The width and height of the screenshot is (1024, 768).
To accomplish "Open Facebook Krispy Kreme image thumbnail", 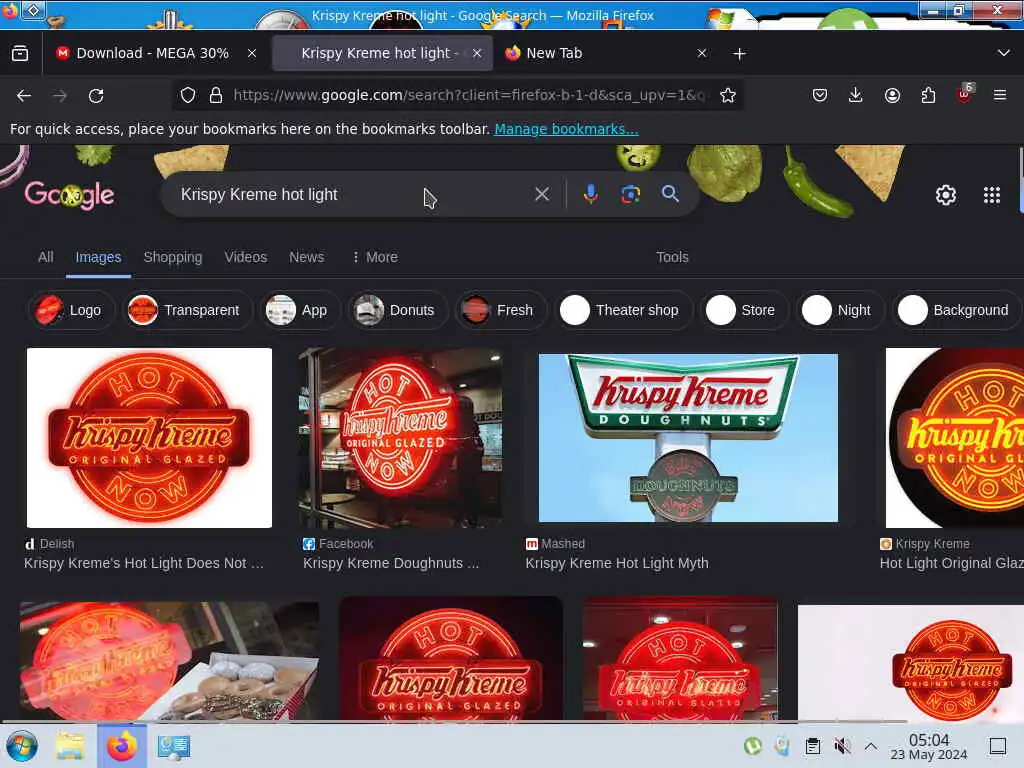I will click(x=400, y=438).
